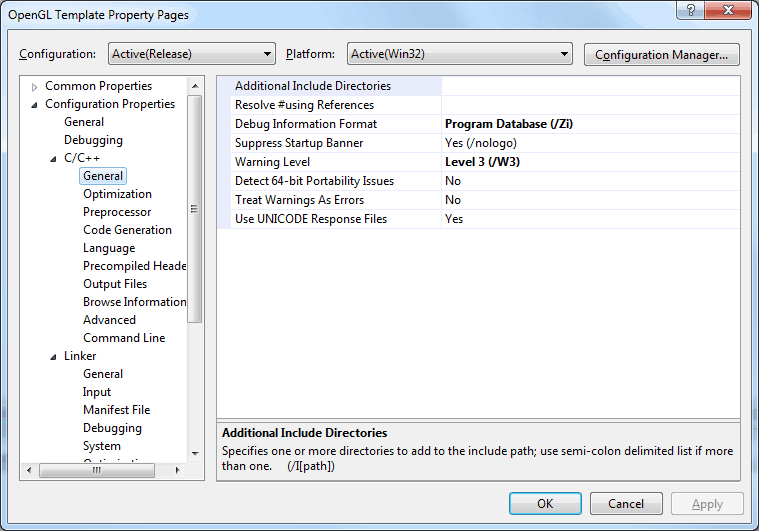Select Detect 64-bit Portability Issues property

click(x=336, y=181)
